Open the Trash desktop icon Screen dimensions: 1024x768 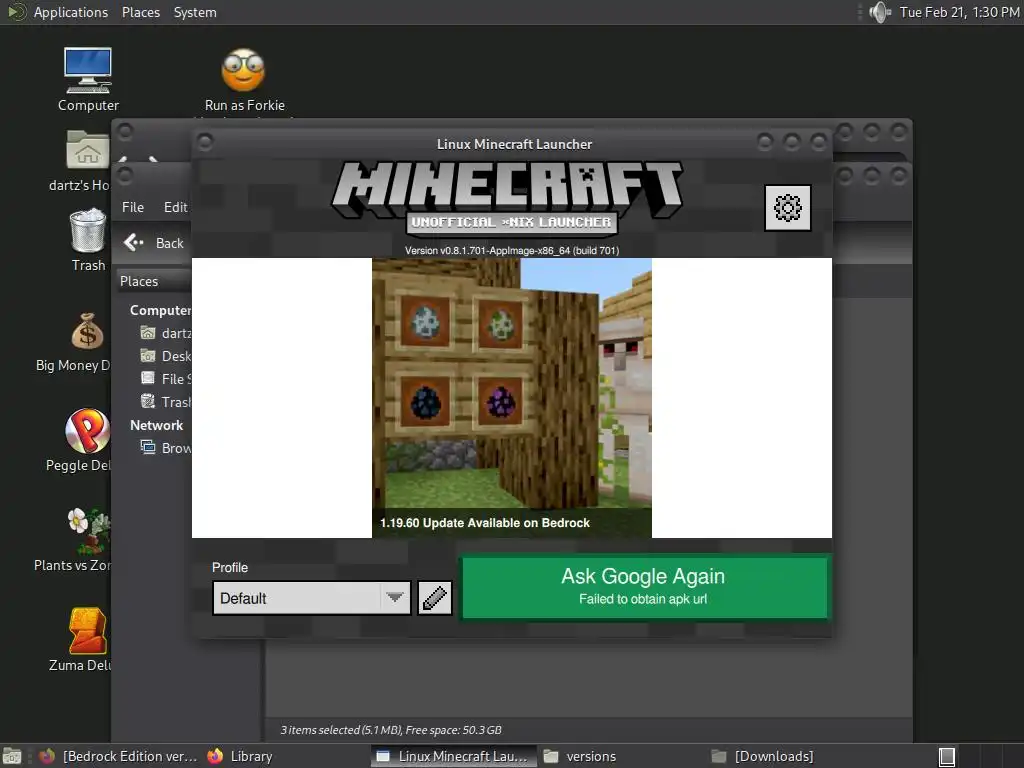pyautogui.click(x=88, y=240)
